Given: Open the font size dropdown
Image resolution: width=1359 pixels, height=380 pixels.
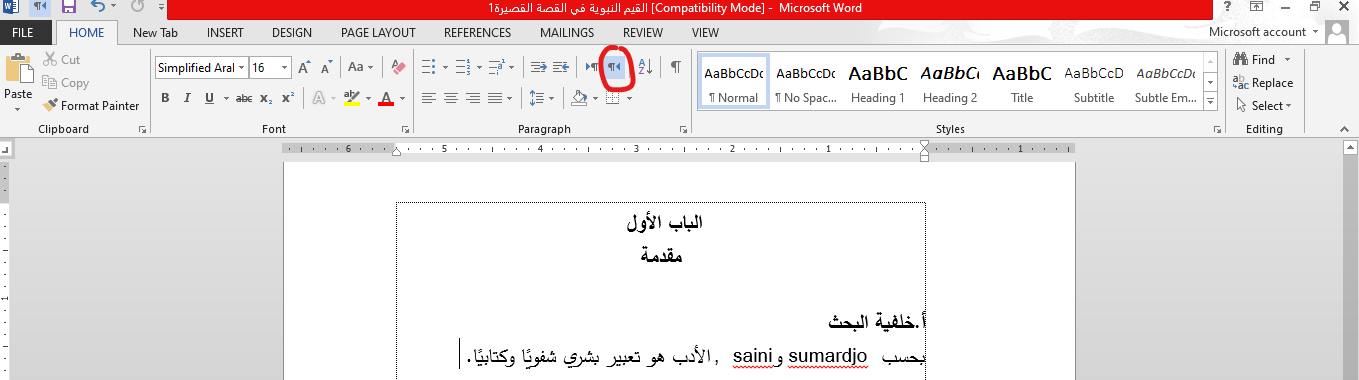Looking at the screenshot, I should (x=285, y=68).
